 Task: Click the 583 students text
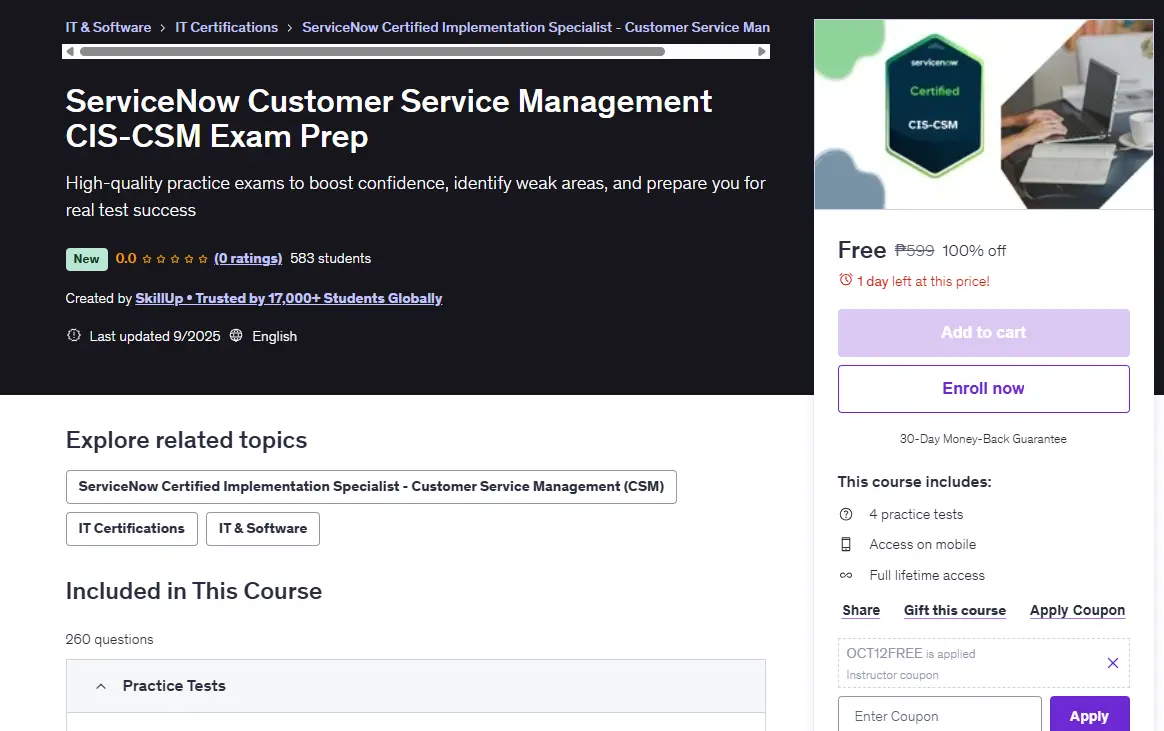click(x=330, y=258)
